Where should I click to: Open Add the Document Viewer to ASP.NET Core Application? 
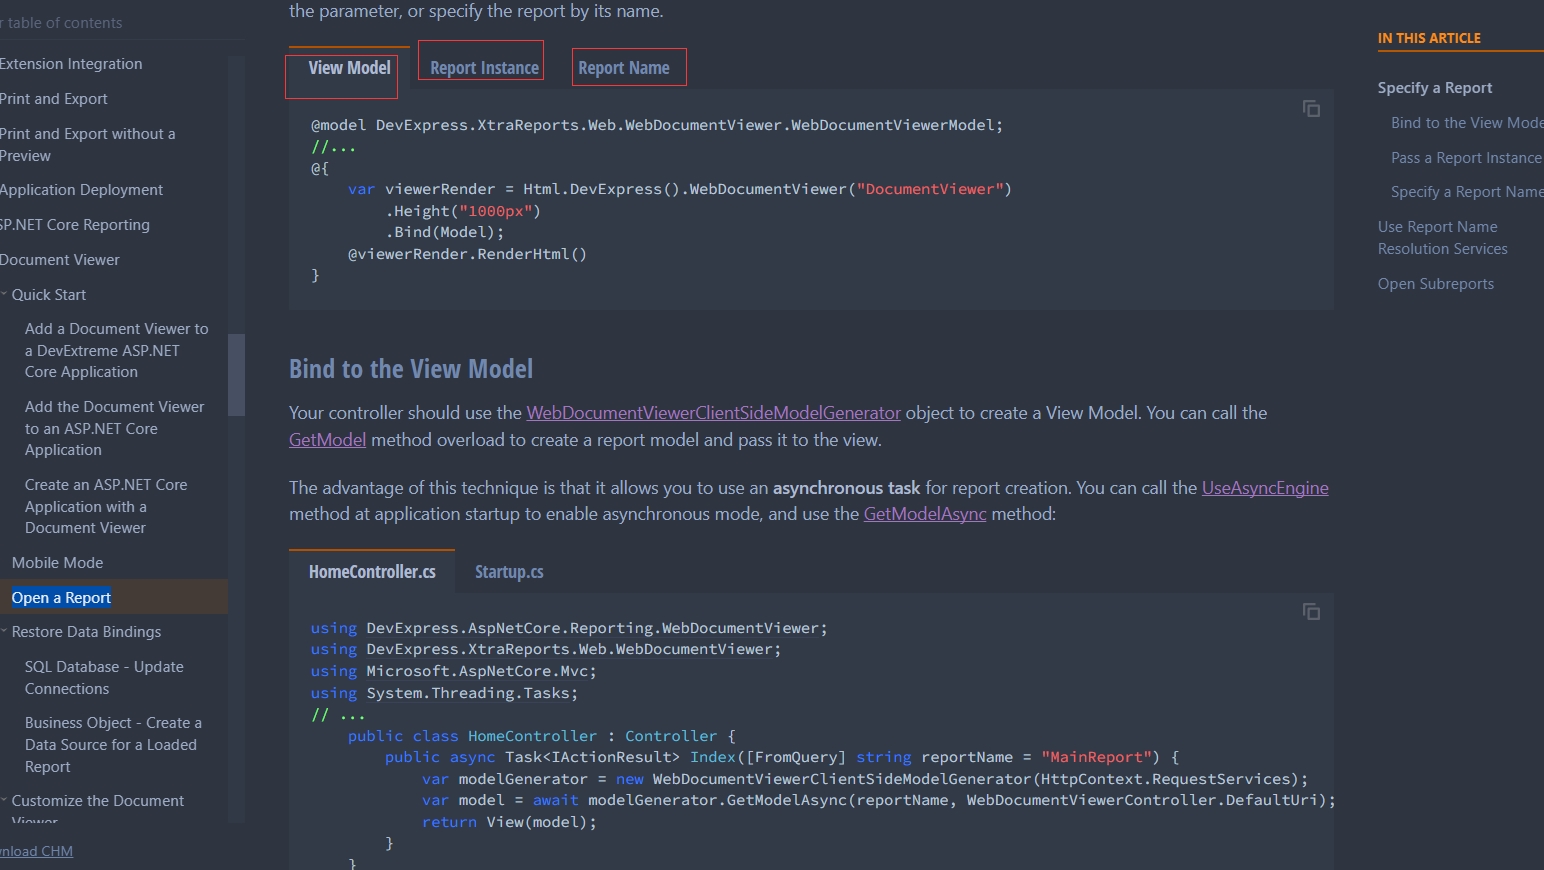coord(114,428)
